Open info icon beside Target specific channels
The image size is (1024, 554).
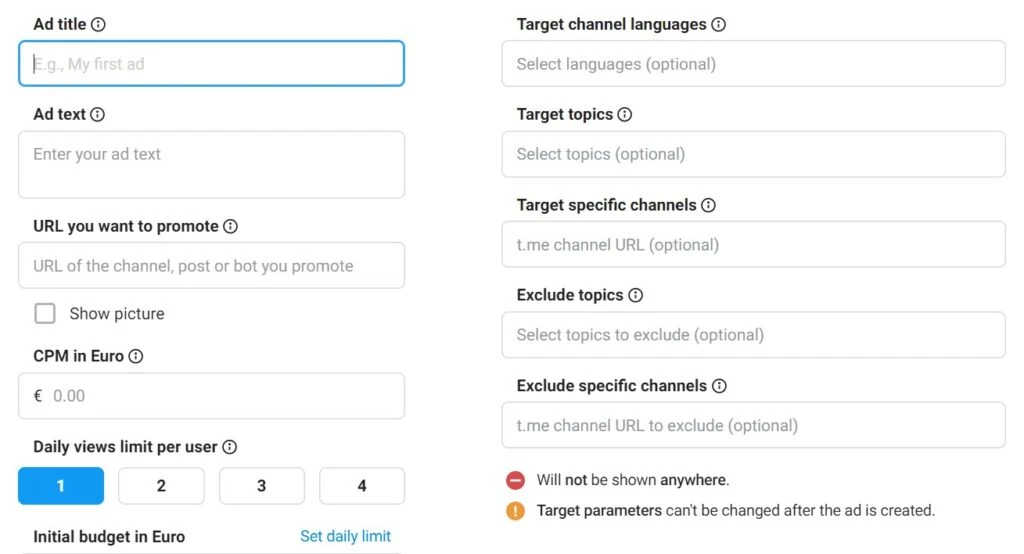pos(709,205)
